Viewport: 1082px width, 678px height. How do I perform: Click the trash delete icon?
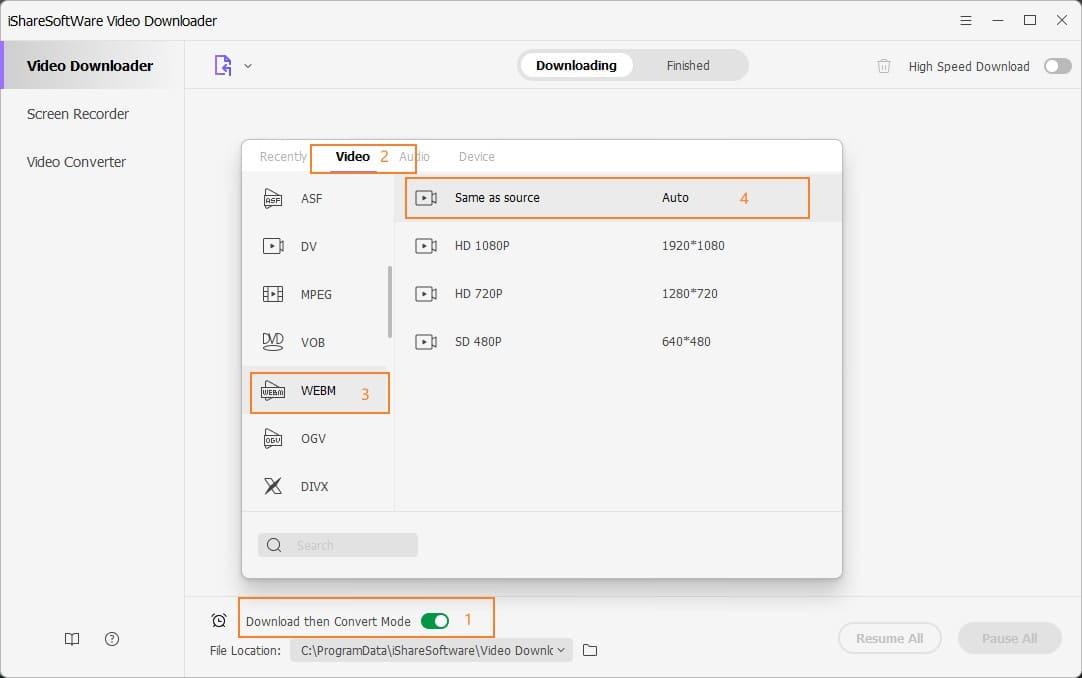(884, 66)
